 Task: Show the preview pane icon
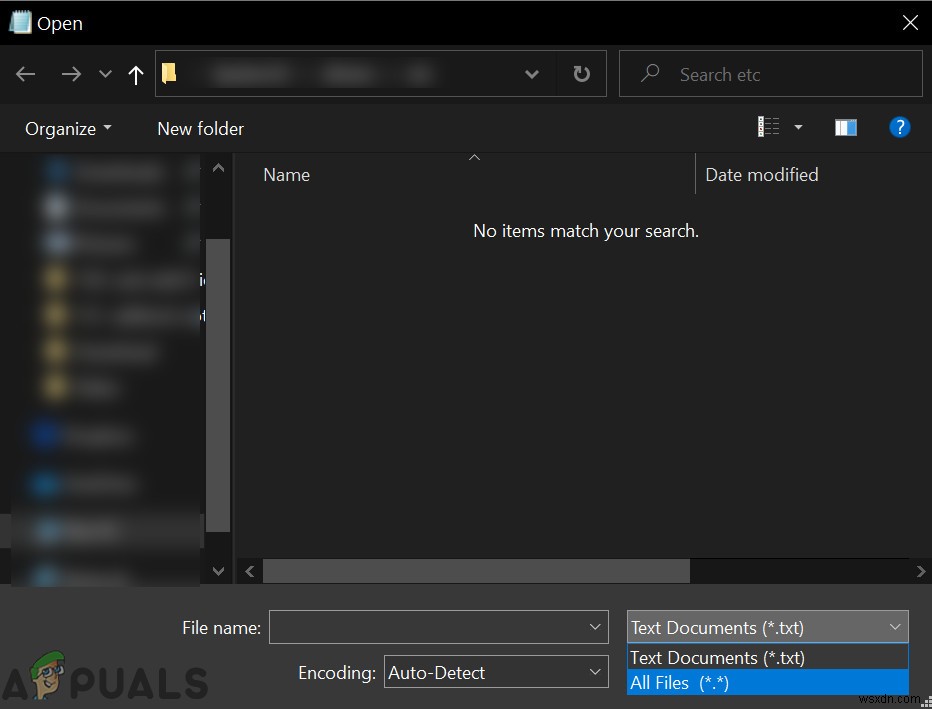[845, 127]
